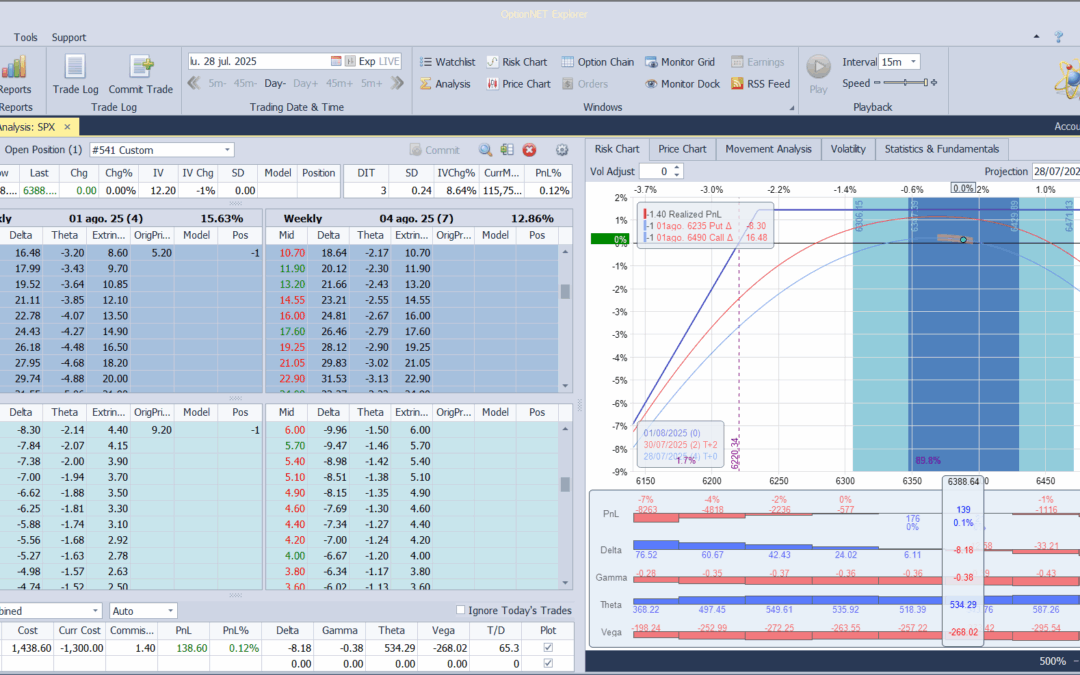1080x675 pixels.
Task: Toggle Plot checkbox in second totals row
Action: pyautogui.click(x=546, y=663)
